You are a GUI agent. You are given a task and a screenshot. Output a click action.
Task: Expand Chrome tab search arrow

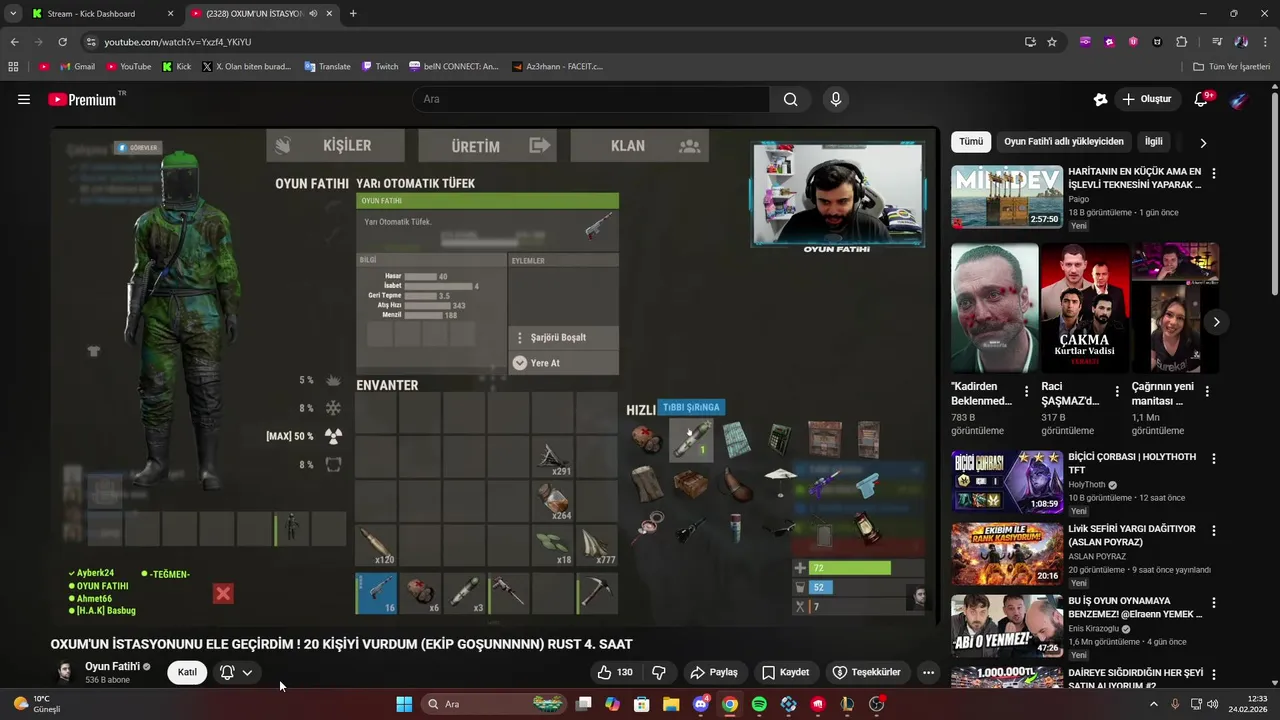13,14
